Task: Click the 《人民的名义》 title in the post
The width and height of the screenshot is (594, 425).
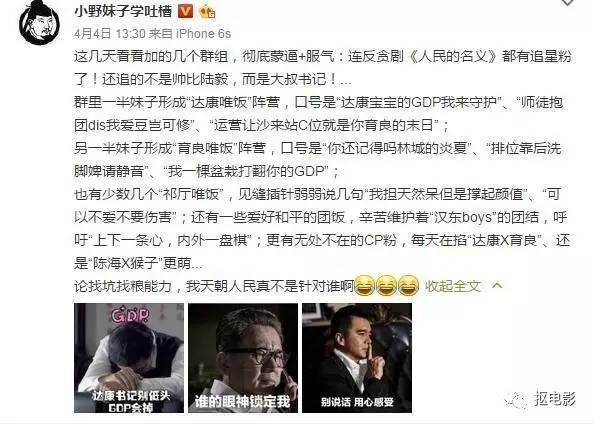Action: point(453,56)
